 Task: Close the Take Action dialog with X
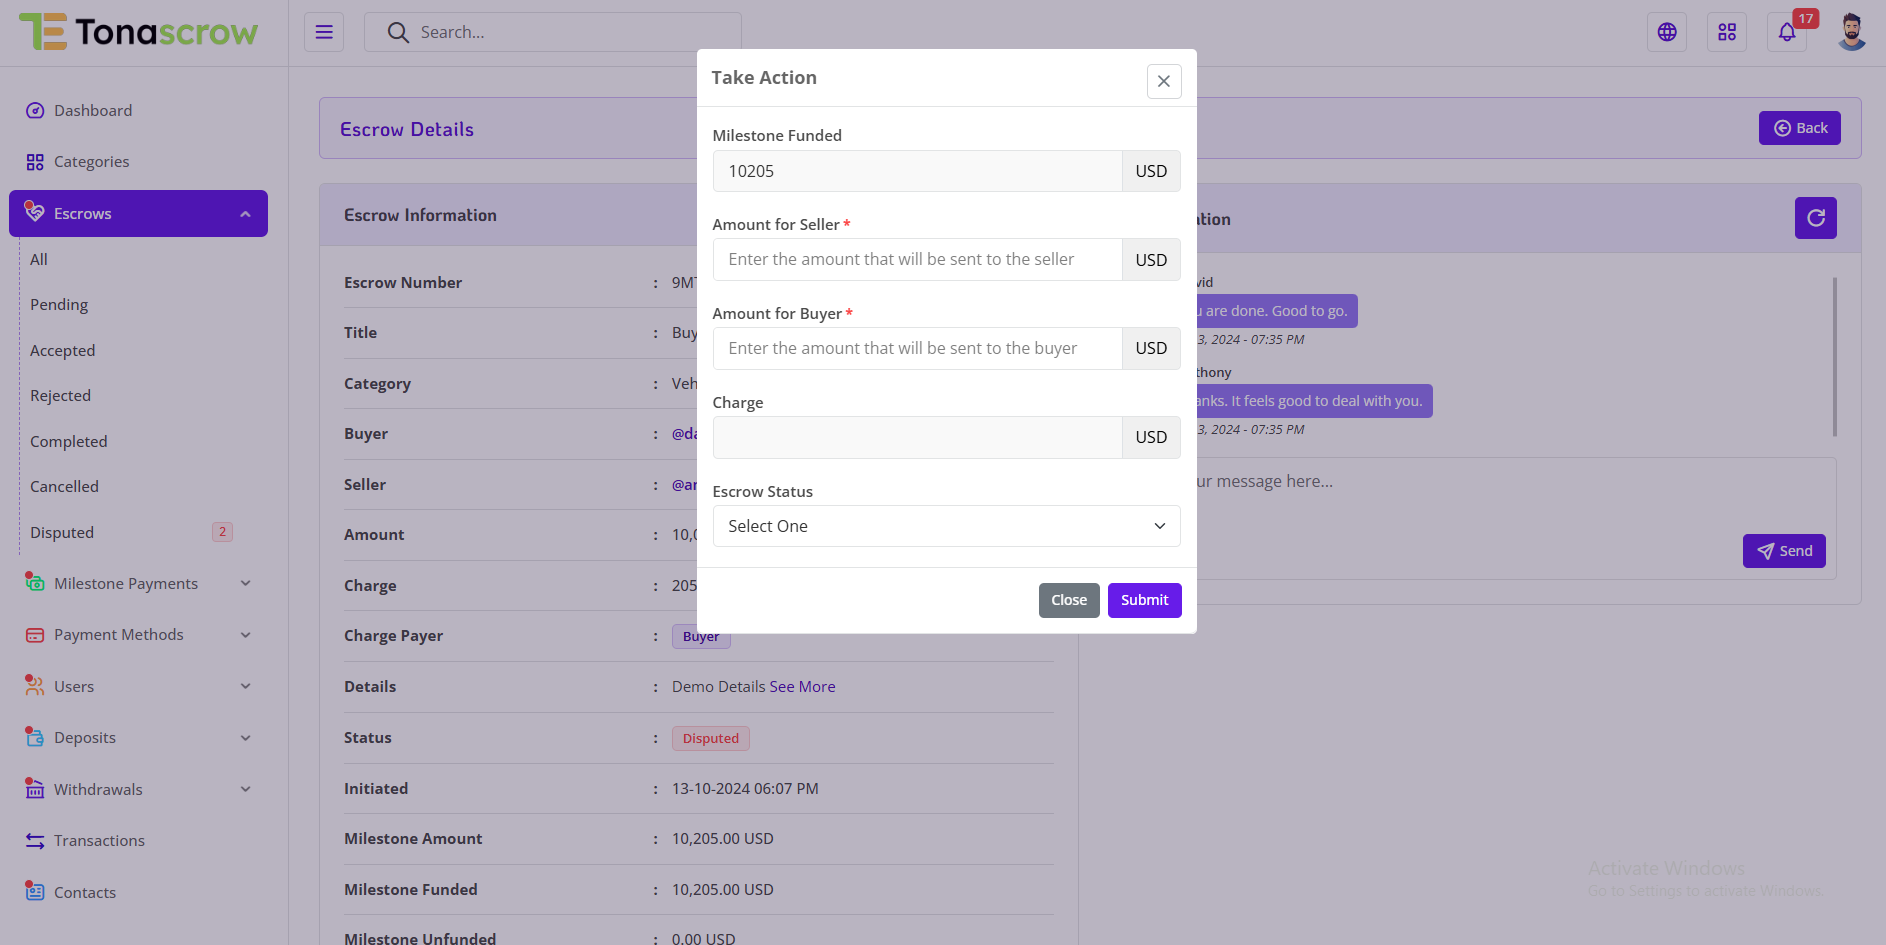pyautogui.click(x=1163, y=81)
